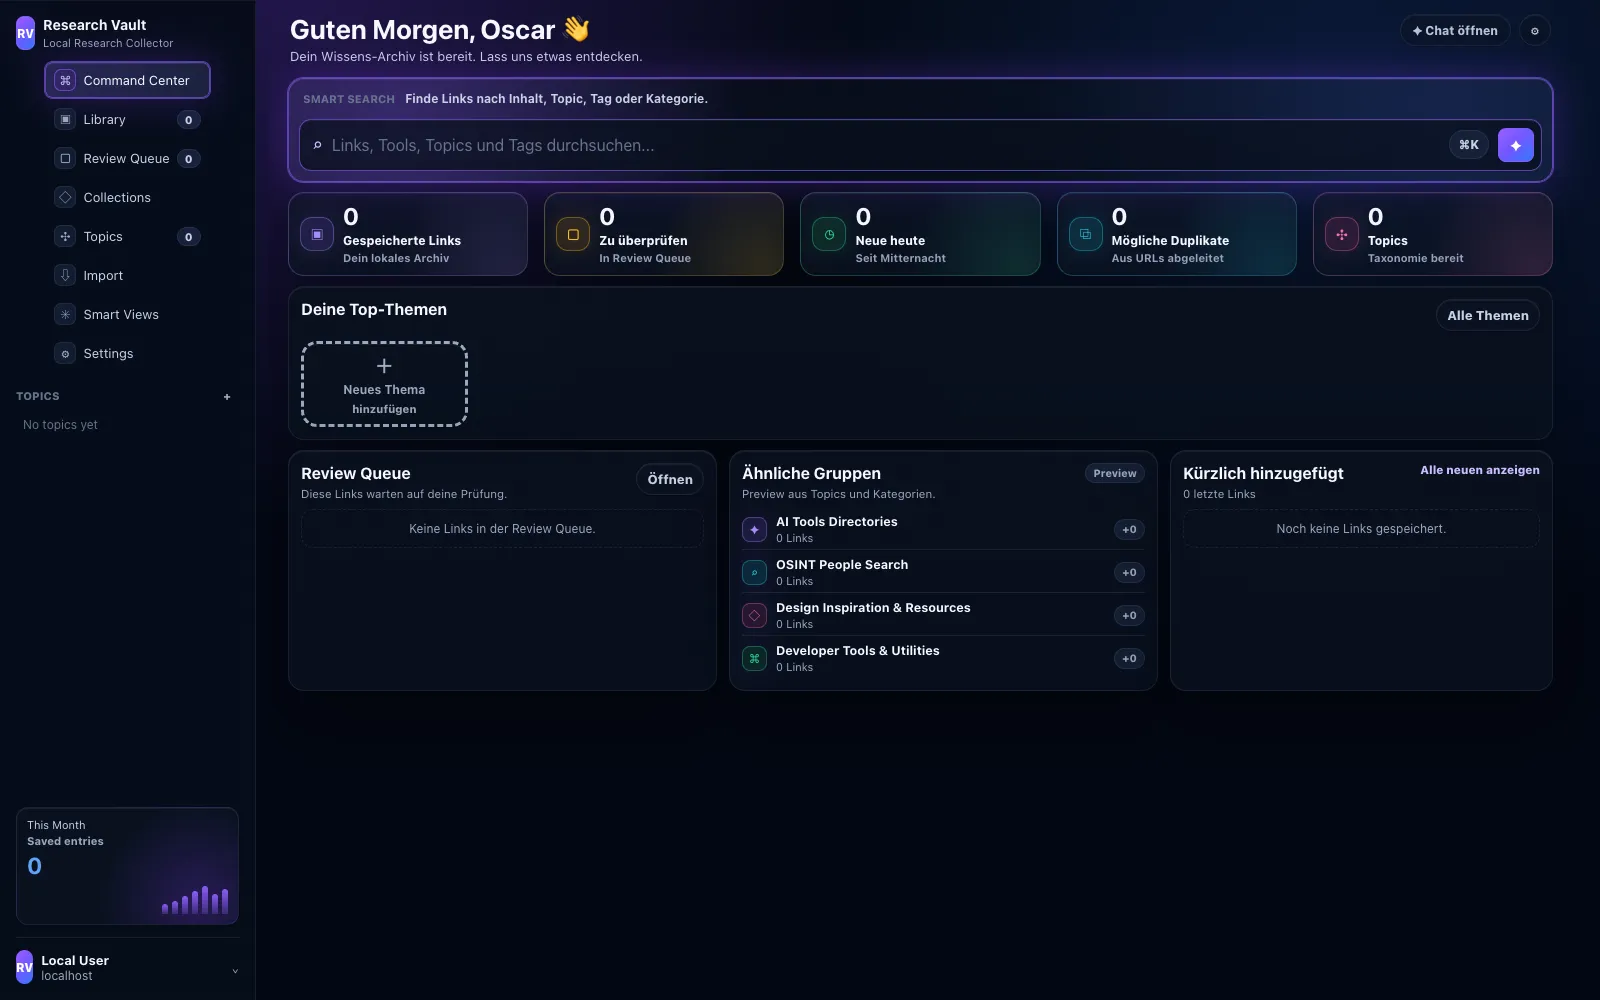Click the Zu überprüfen card icon
The image size is (1600, 1000).
pyautogui.click(x=573, y=234)
